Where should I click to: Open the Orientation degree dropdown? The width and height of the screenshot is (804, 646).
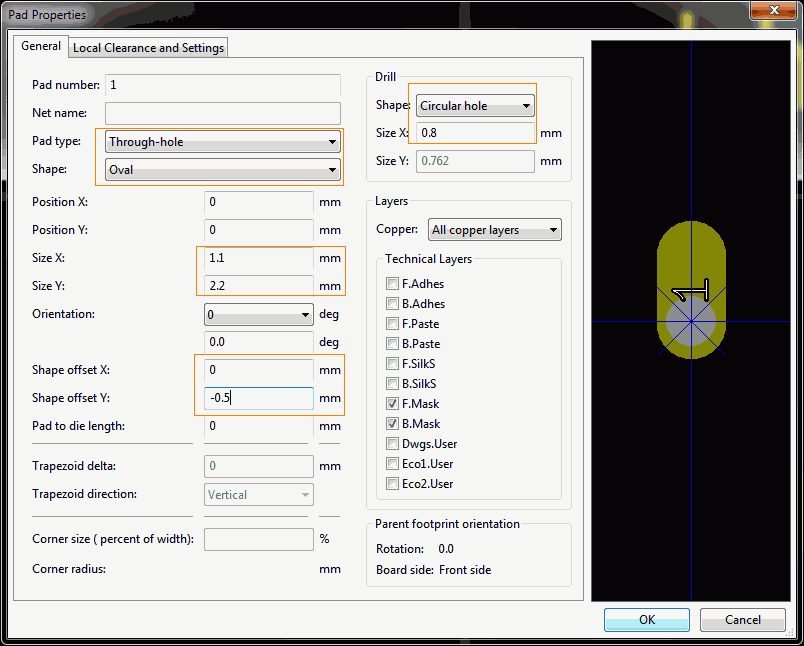(x=258, y=315)
